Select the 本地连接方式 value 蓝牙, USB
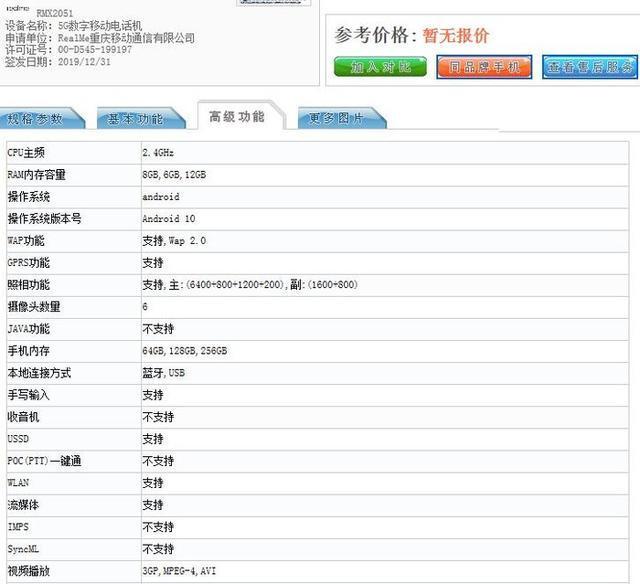The height and width of the screenshot is (584, 640). (x=162, y=373)
